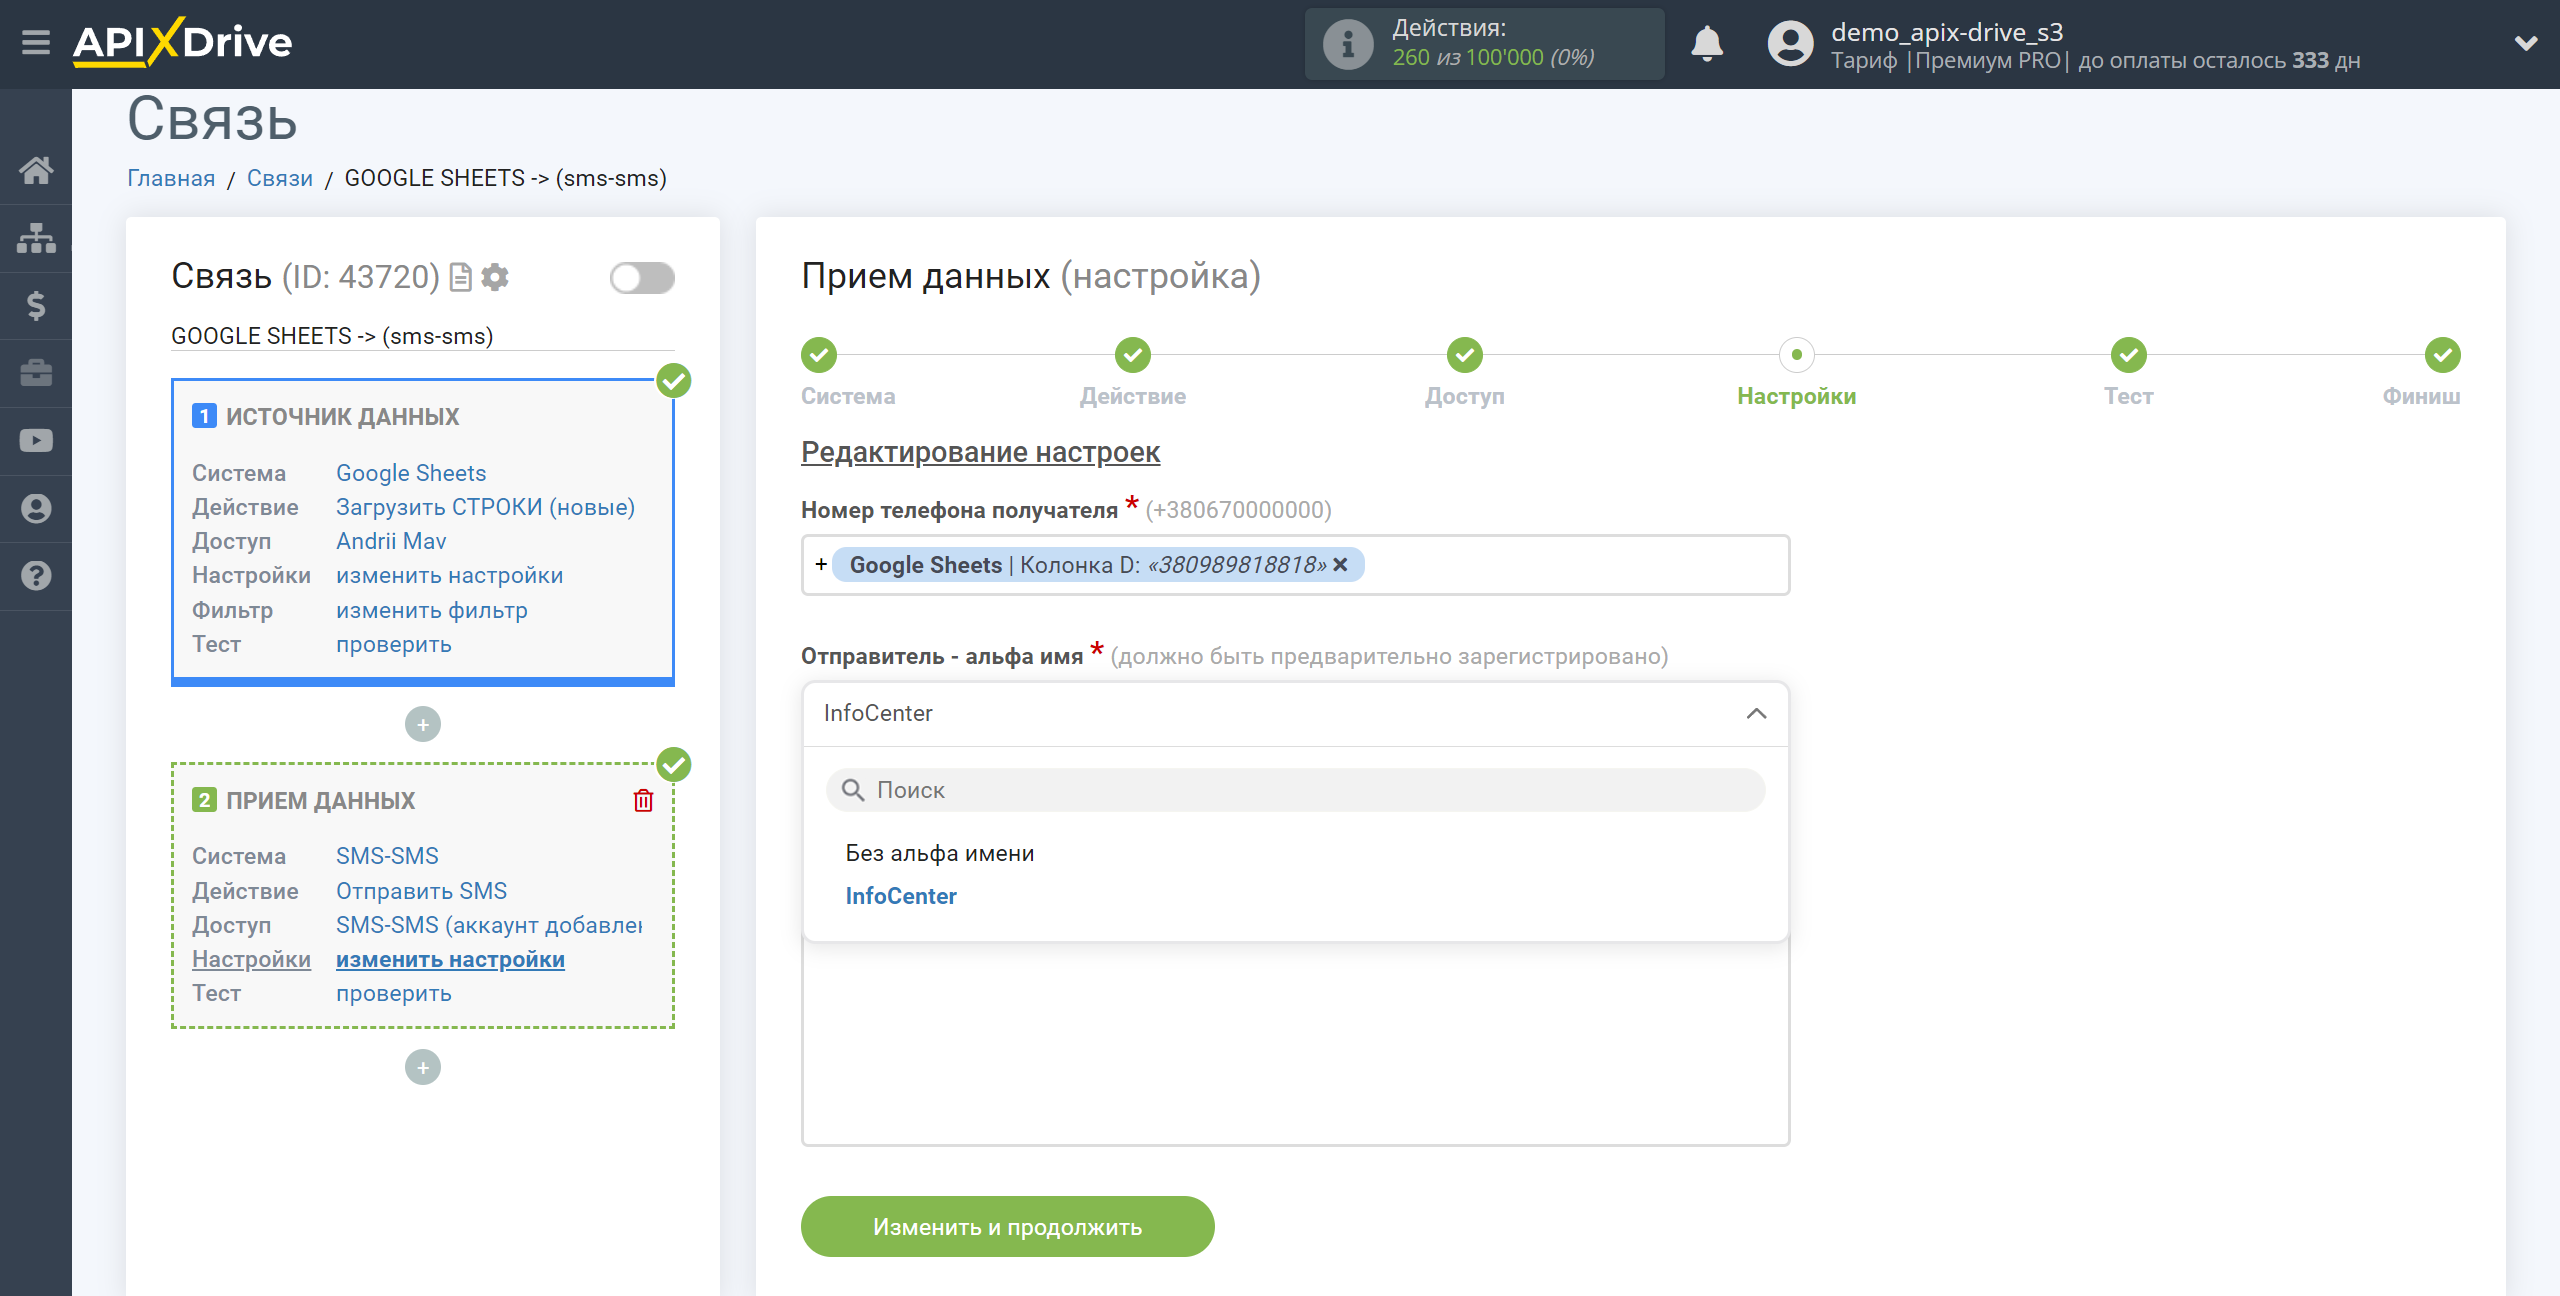
Task: Click the green checkmark on receiver block
Action: 674,764
